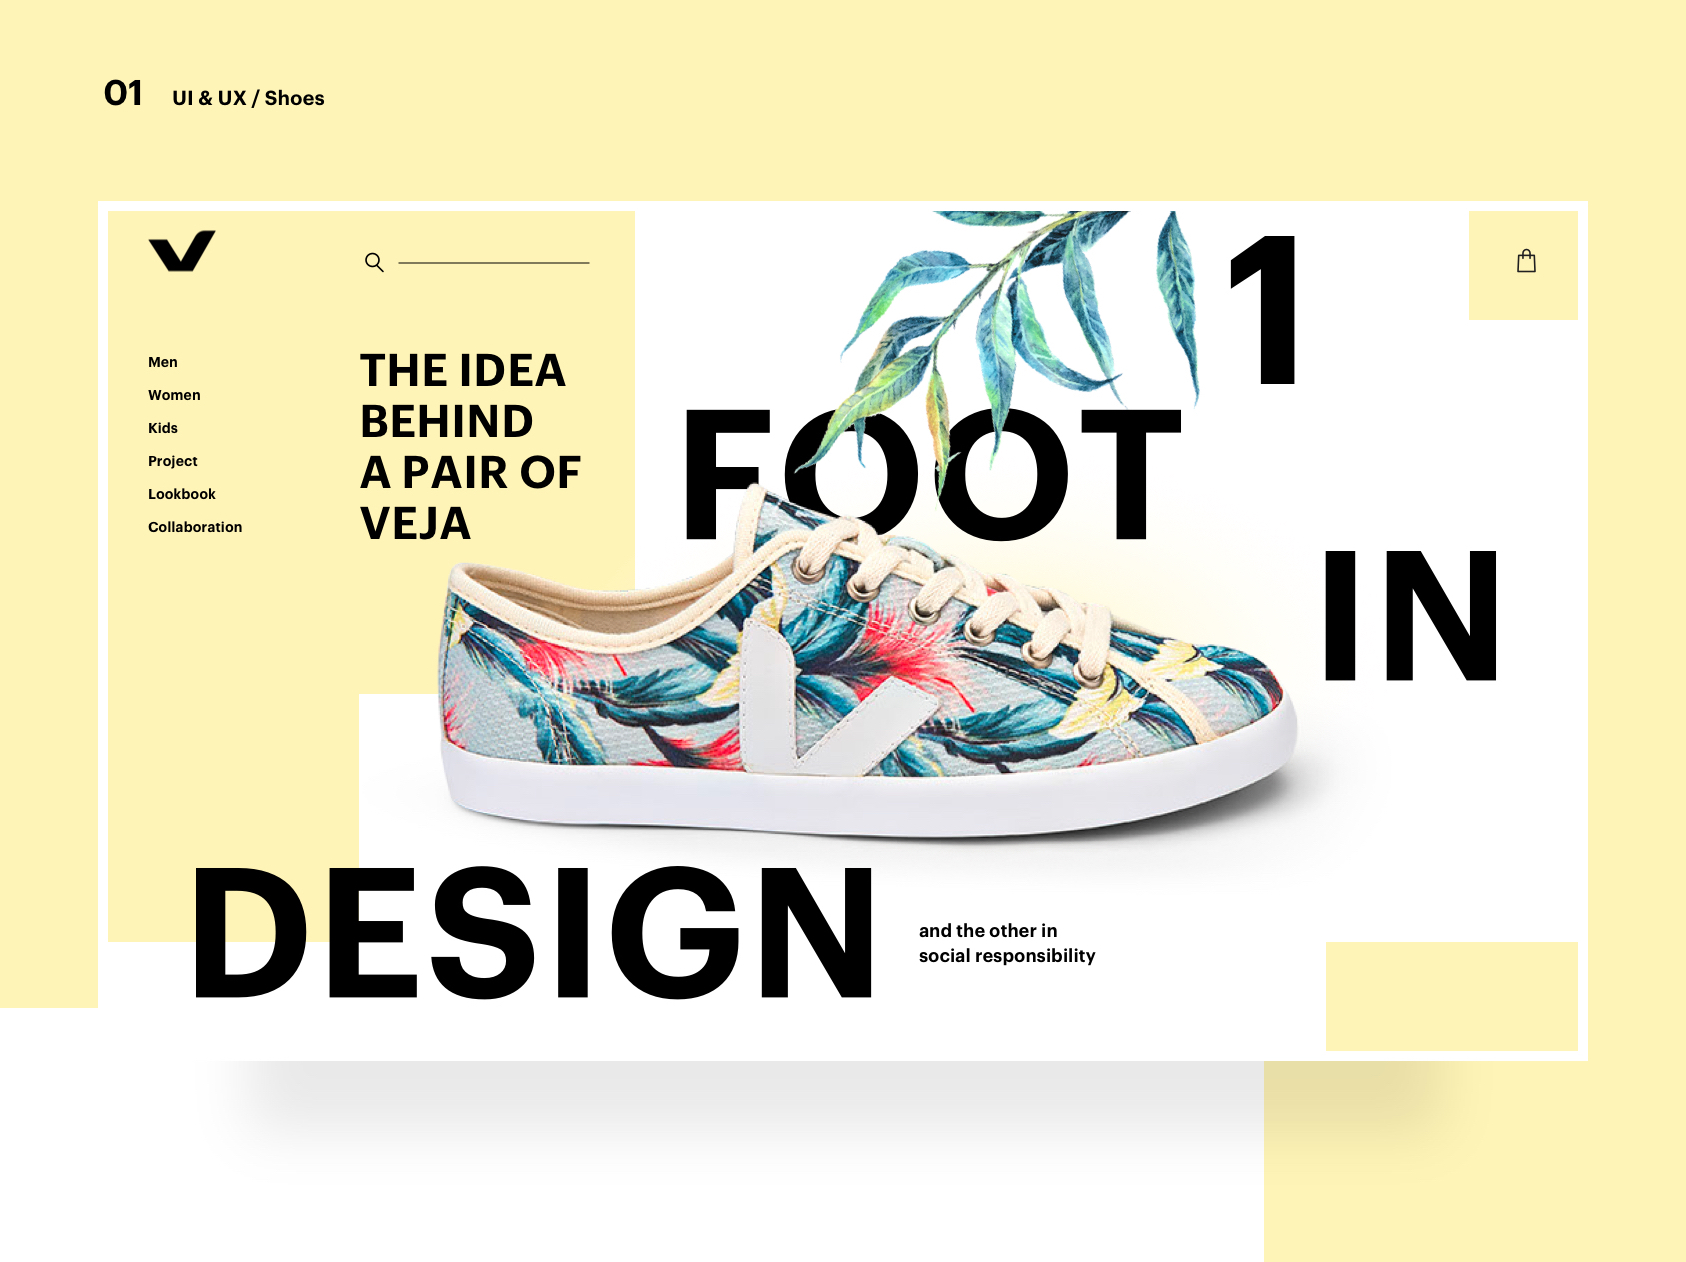
Task: Click the "UI & UX / Shoes" label
Action: (x=248, y=98)
